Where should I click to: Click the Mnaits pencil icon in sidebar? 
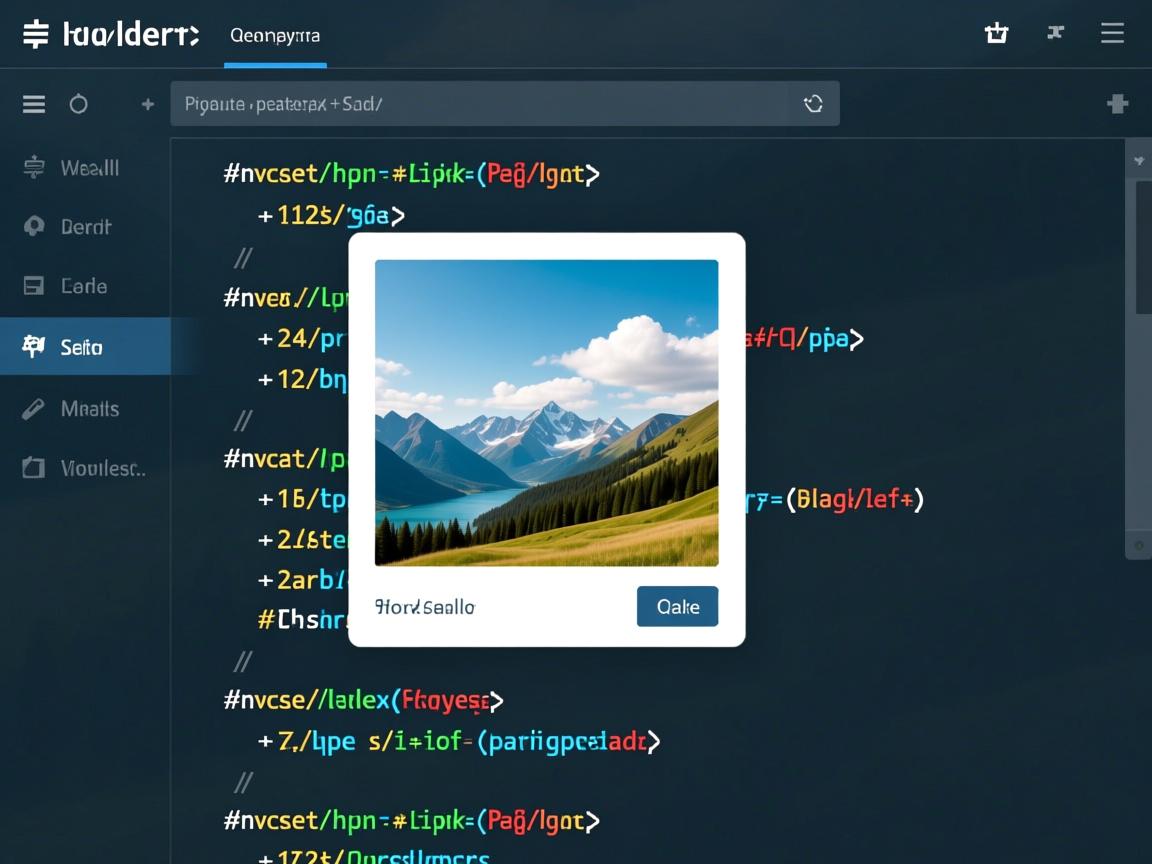click(34, 409)
